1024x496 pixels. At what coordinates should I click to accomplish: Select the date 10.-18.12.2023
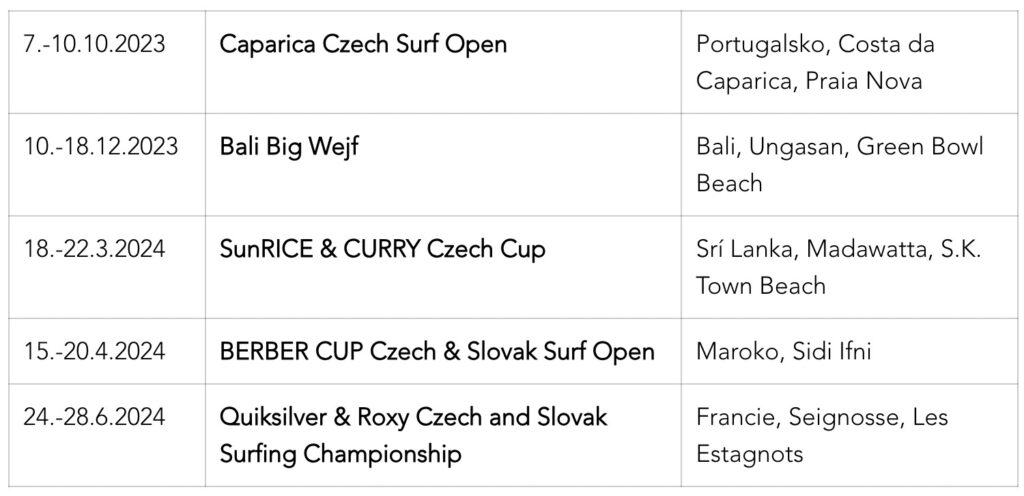[x=101, y=146]
